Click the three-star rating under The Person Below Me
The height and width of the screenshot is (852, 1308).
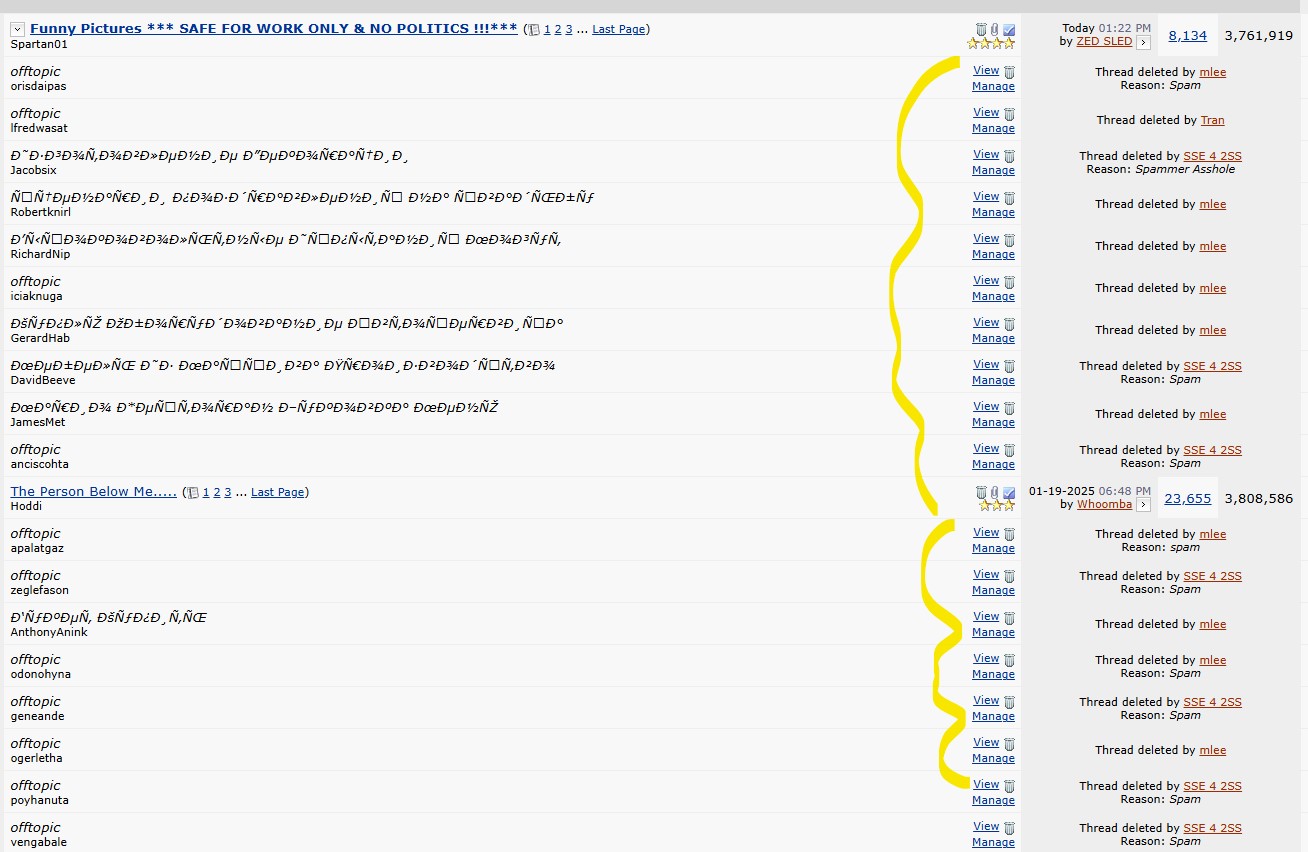[x=996, y=504]
